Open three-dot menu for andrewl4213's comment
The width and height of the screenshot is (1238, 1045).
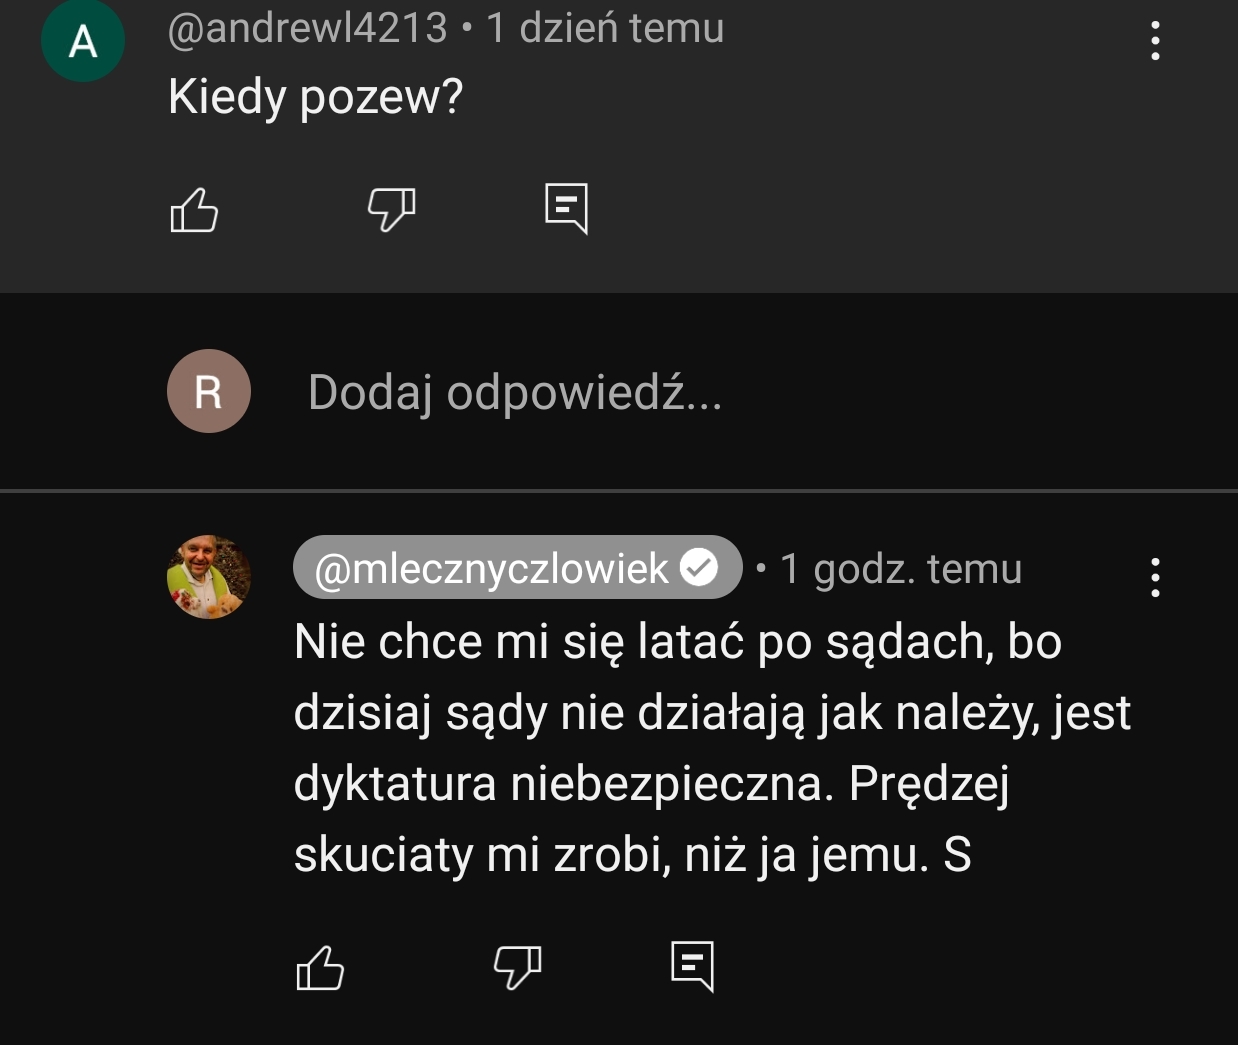coord(1155,42)
